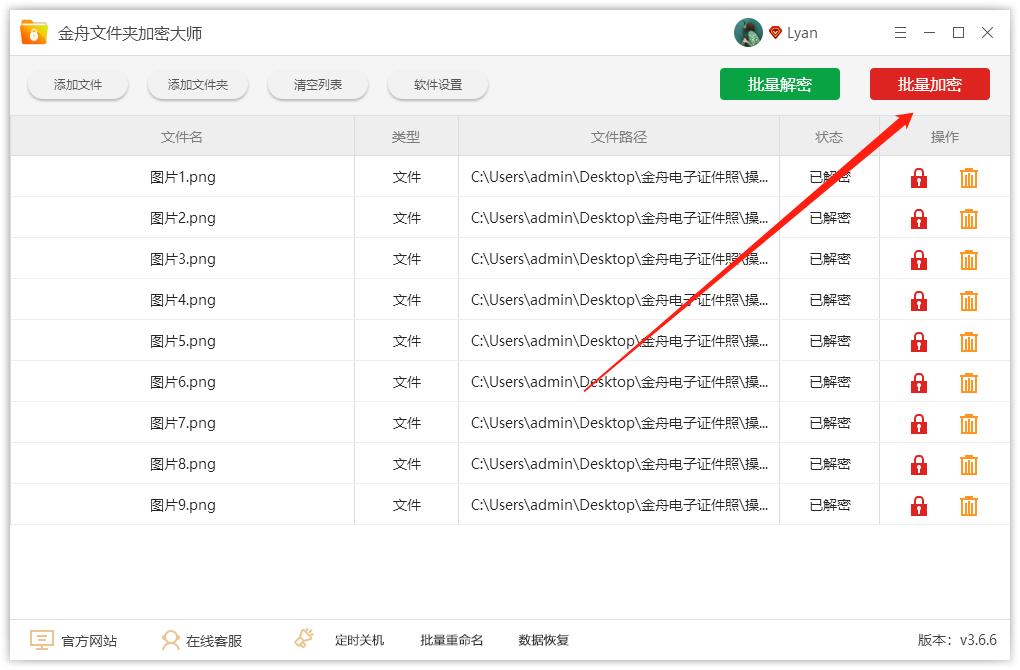The width and height of the screenshot is (1020, 670).
Task: Delete 图片2.png with the trash icon
Action: tap(968, 218)
